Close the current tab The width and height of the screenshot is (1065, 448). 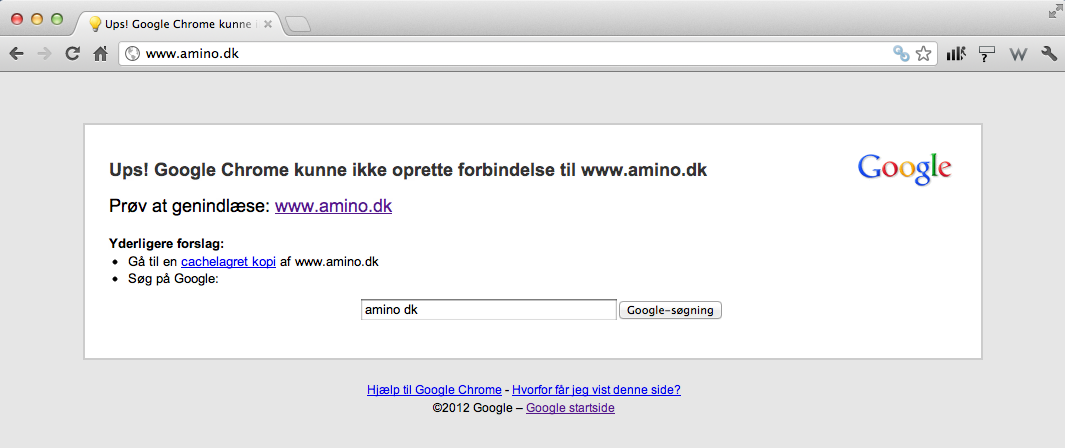[268, 23]
